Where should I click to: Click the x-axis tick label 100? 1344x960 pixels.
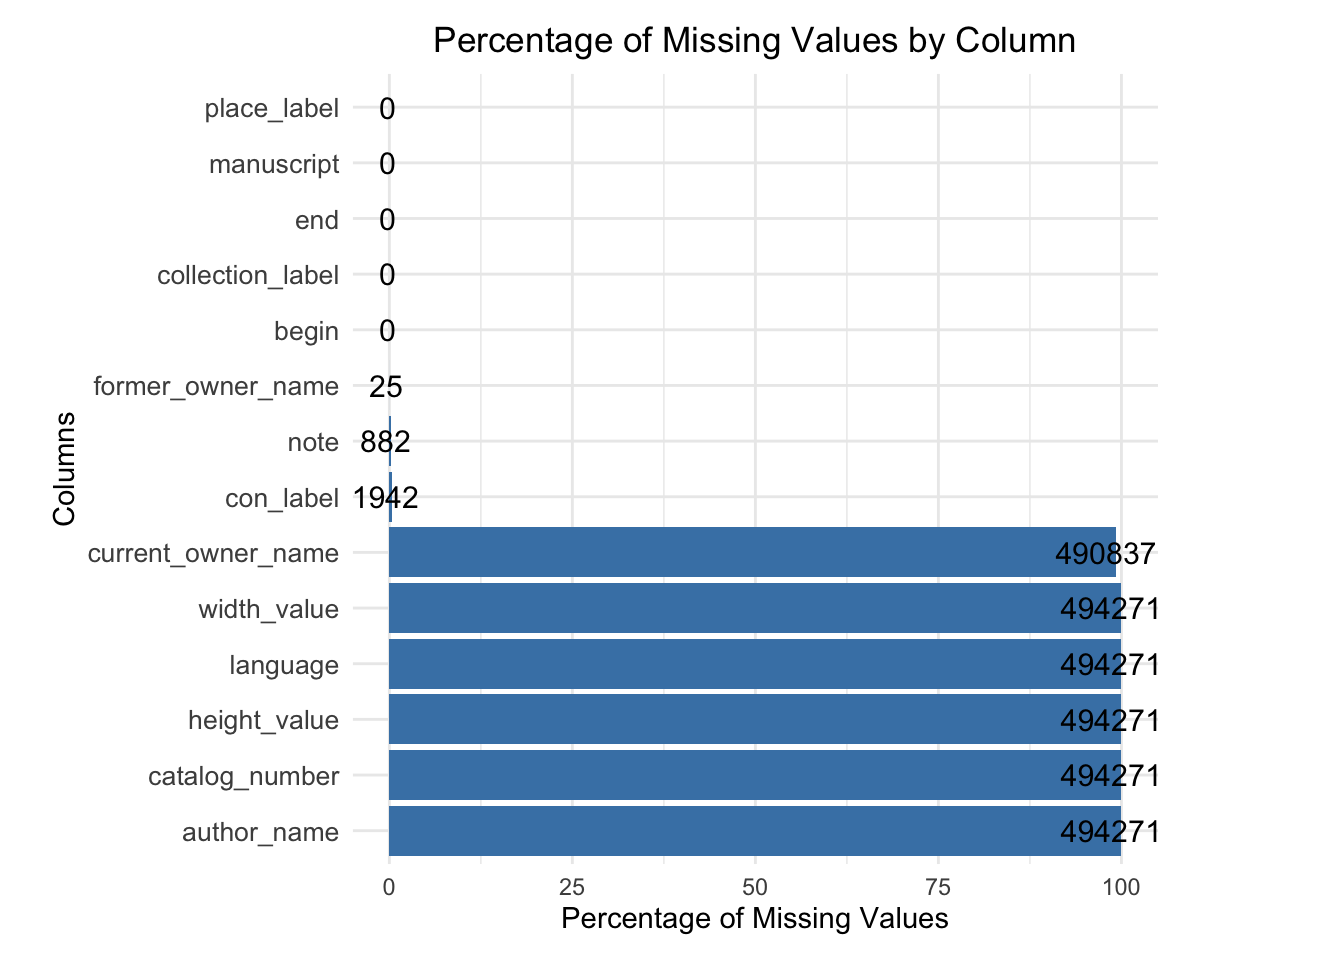pos(1121,886)
